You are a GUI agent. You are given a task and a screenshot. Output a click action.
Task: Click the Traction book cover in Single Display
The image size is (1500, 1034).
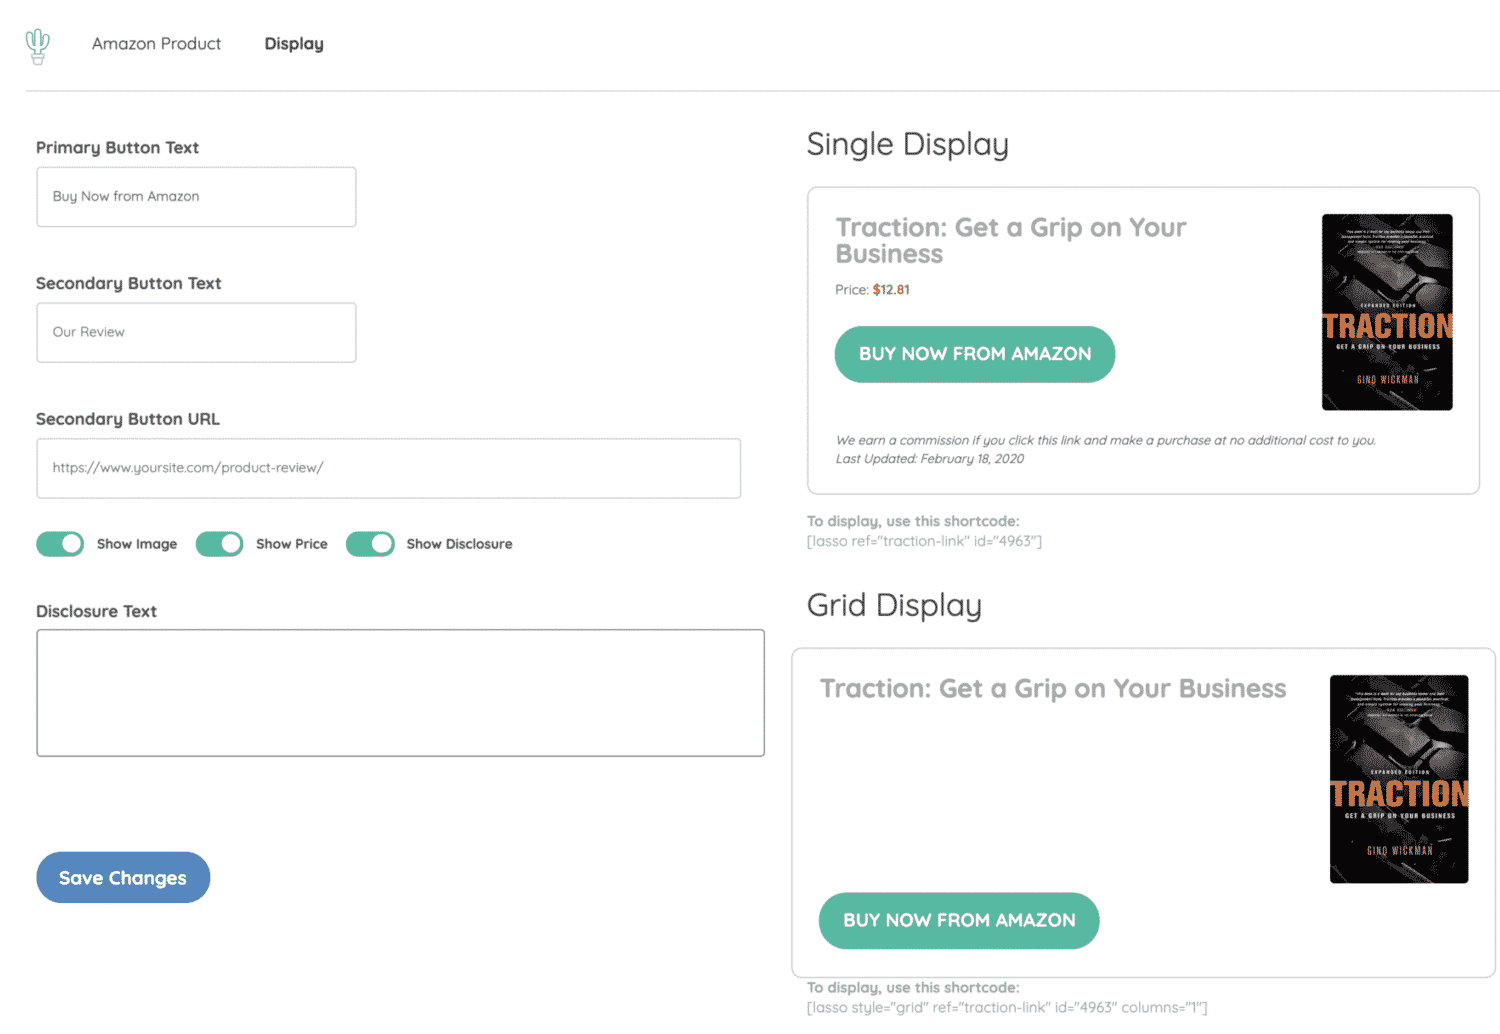(x=1387, y=312)
